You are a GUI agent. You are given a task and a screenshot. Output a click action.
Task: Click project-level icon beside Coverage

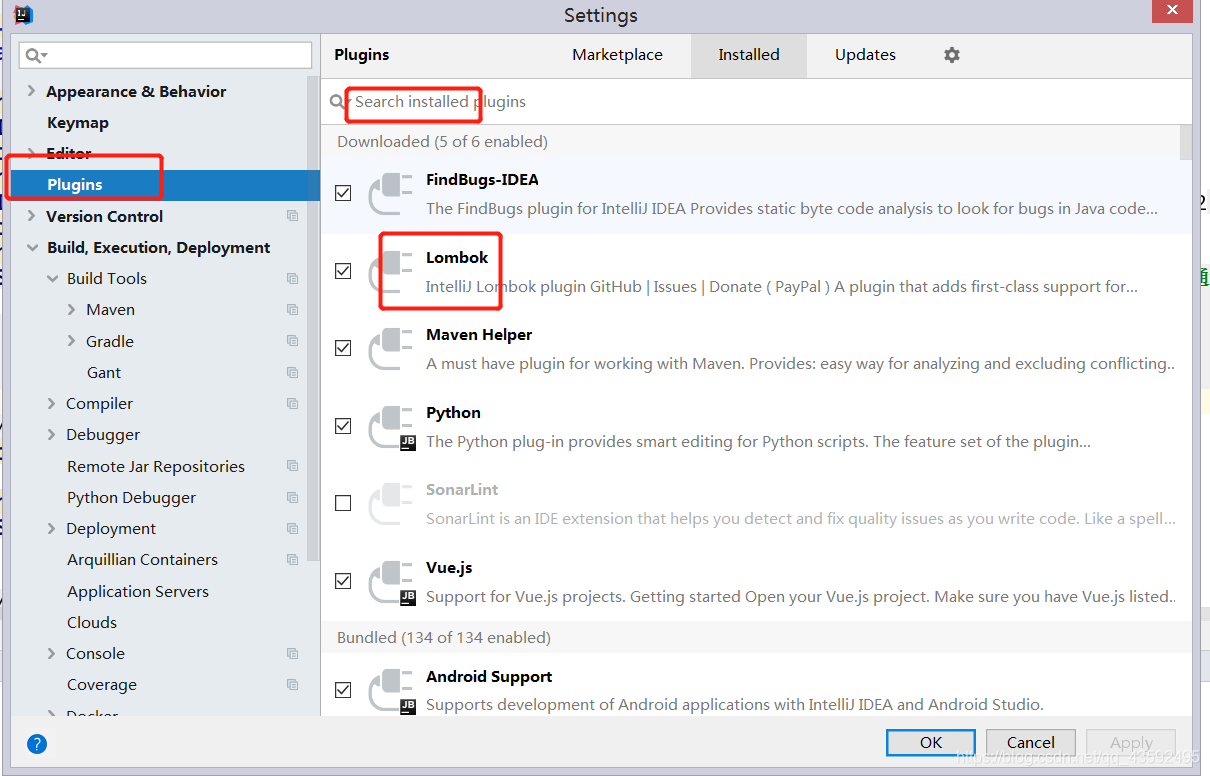tap(292, 685)
